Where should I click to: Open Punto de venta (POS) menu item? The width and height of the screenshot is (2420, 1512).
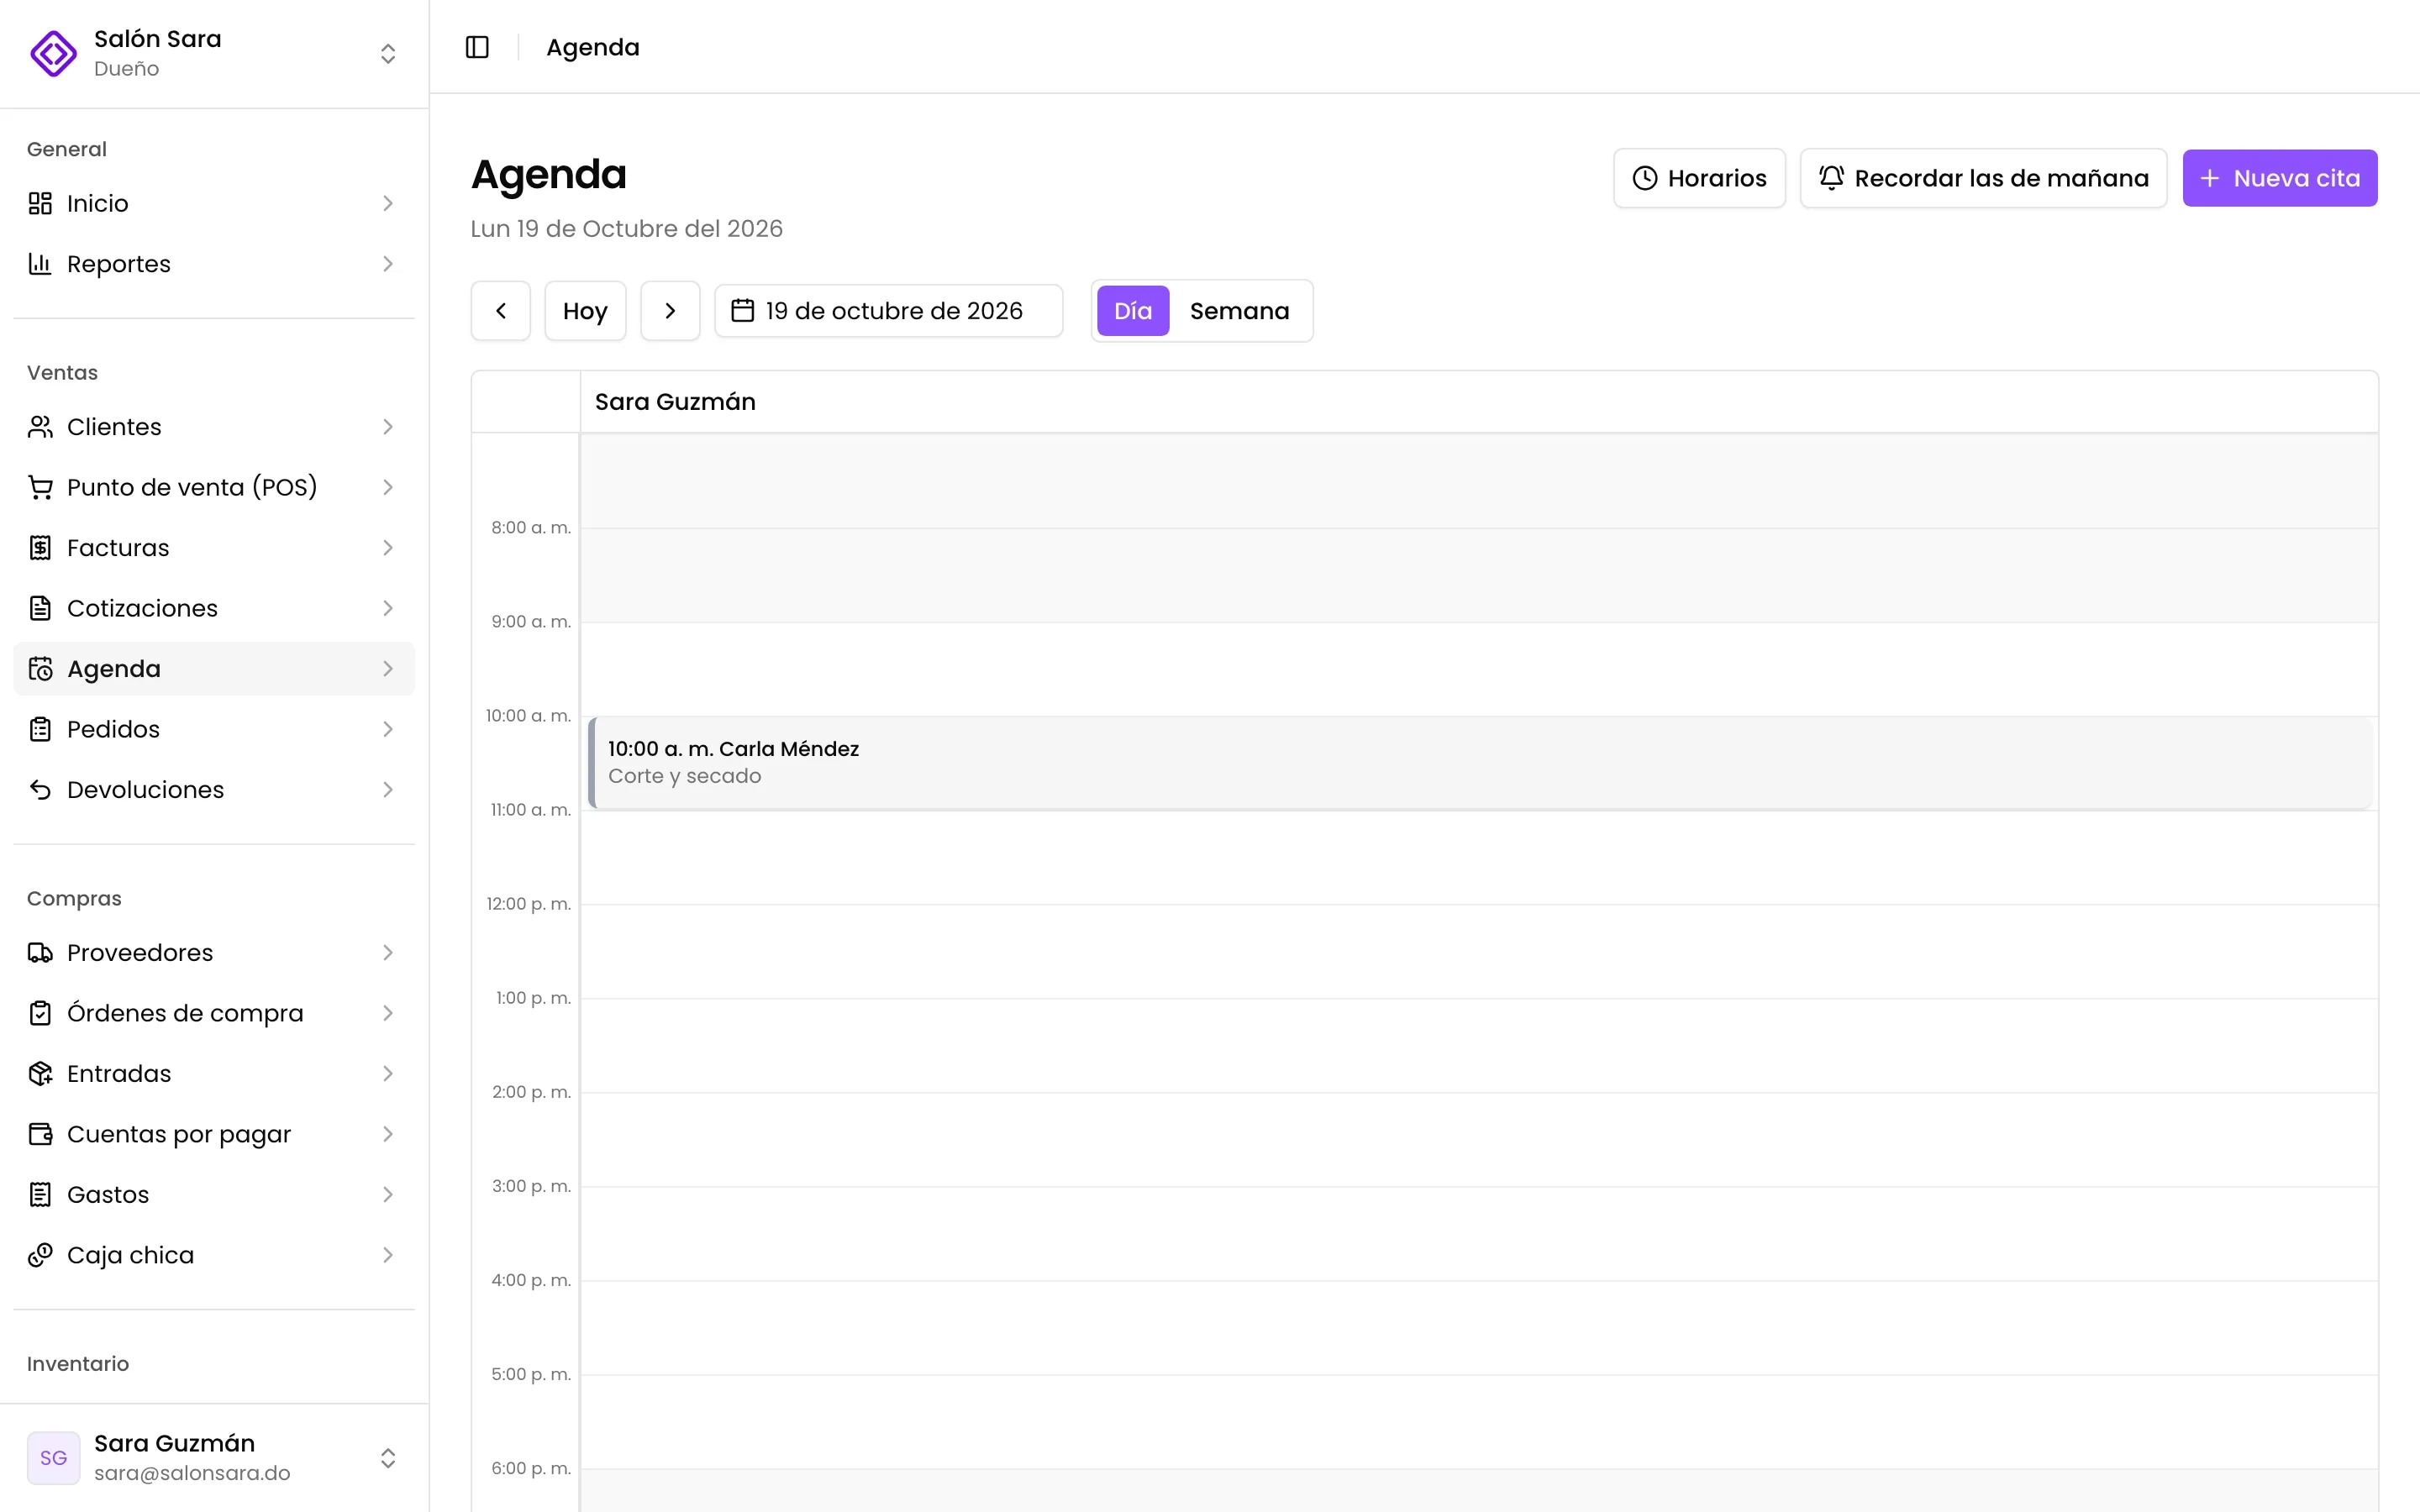214,487
